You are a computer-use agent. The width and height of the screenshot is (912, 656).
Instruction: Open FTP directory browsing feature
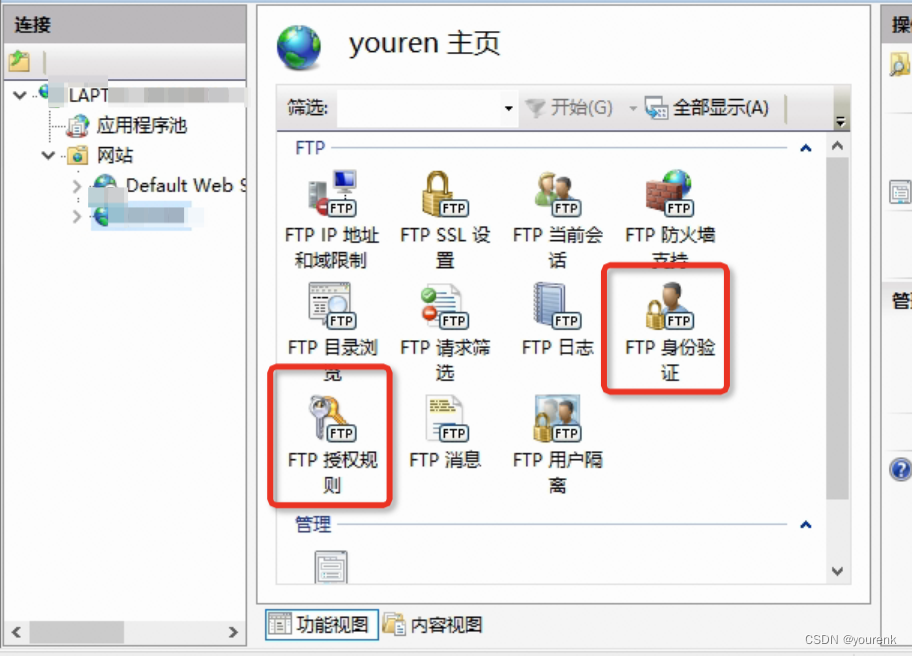pos(332,331)
